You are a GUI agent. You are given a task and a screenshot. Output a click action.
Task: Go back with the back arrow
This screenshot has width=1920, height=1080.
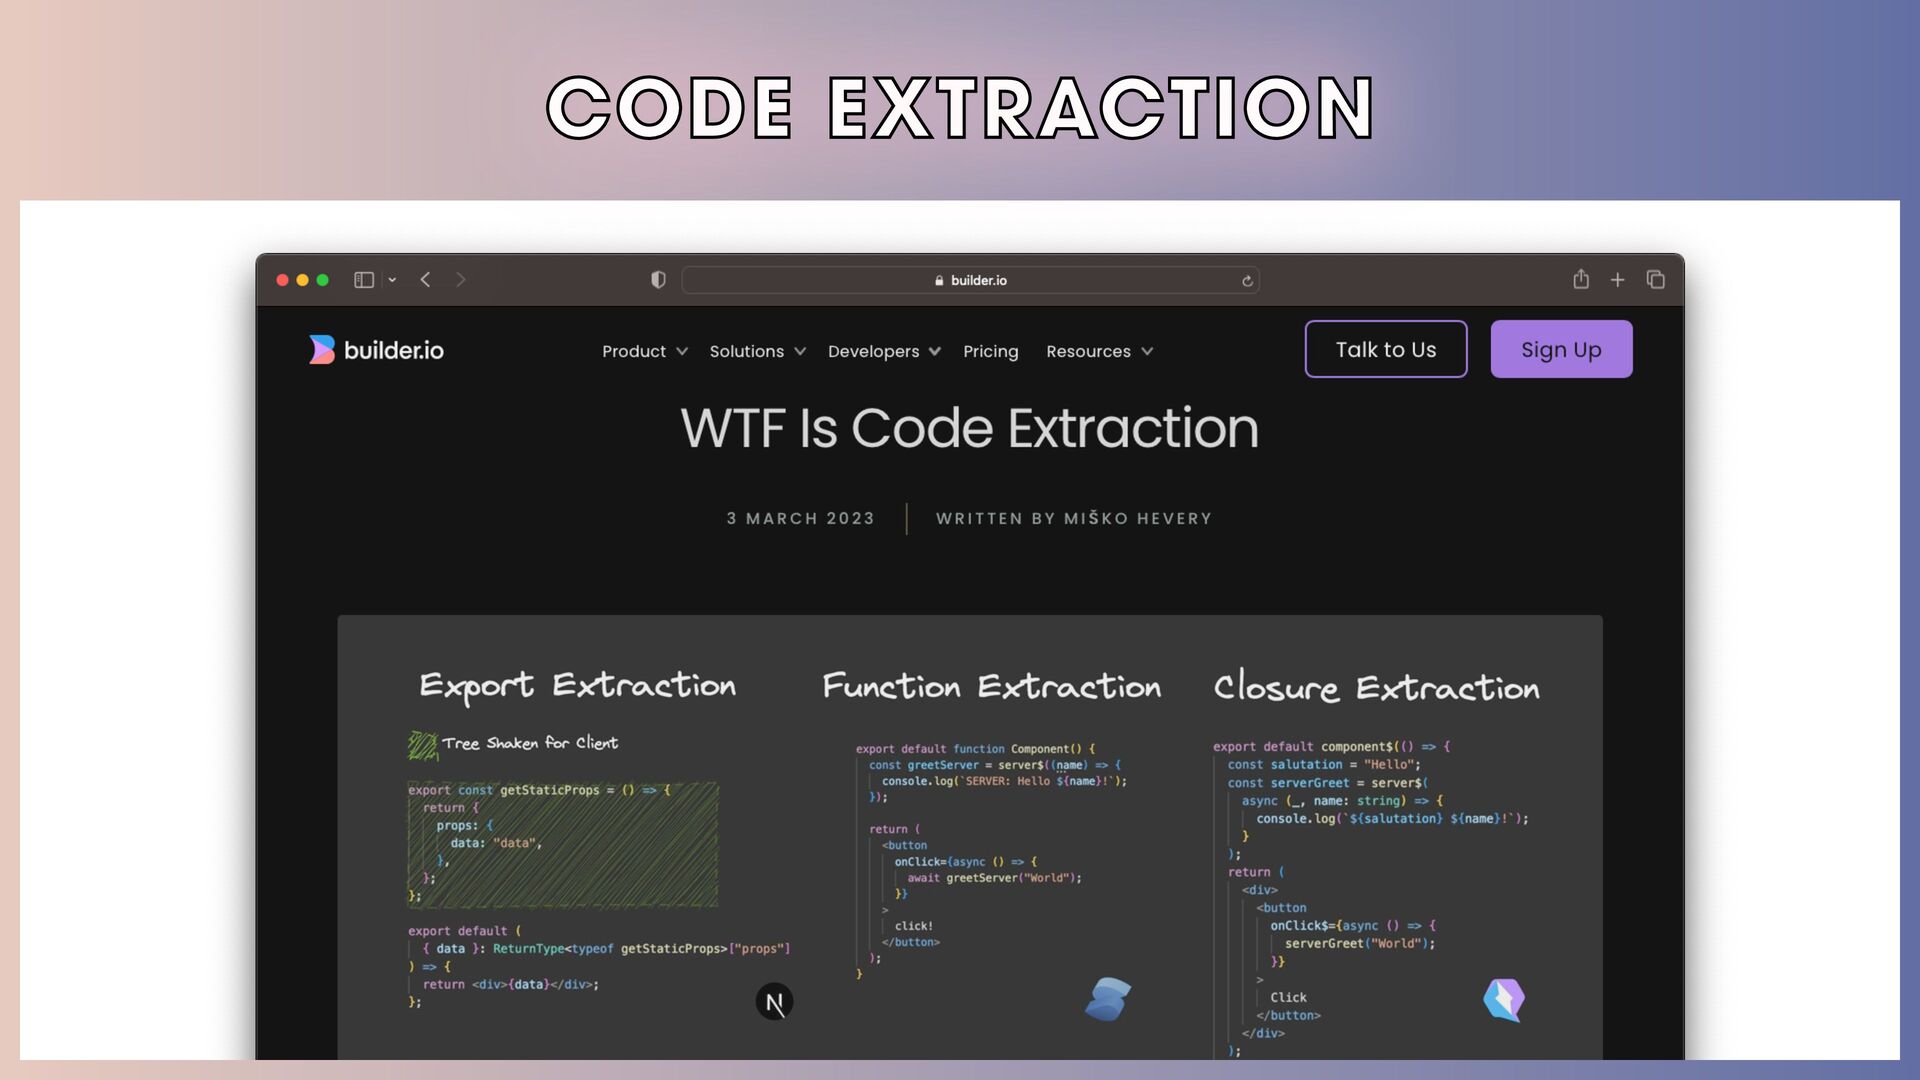pos(426,280)
